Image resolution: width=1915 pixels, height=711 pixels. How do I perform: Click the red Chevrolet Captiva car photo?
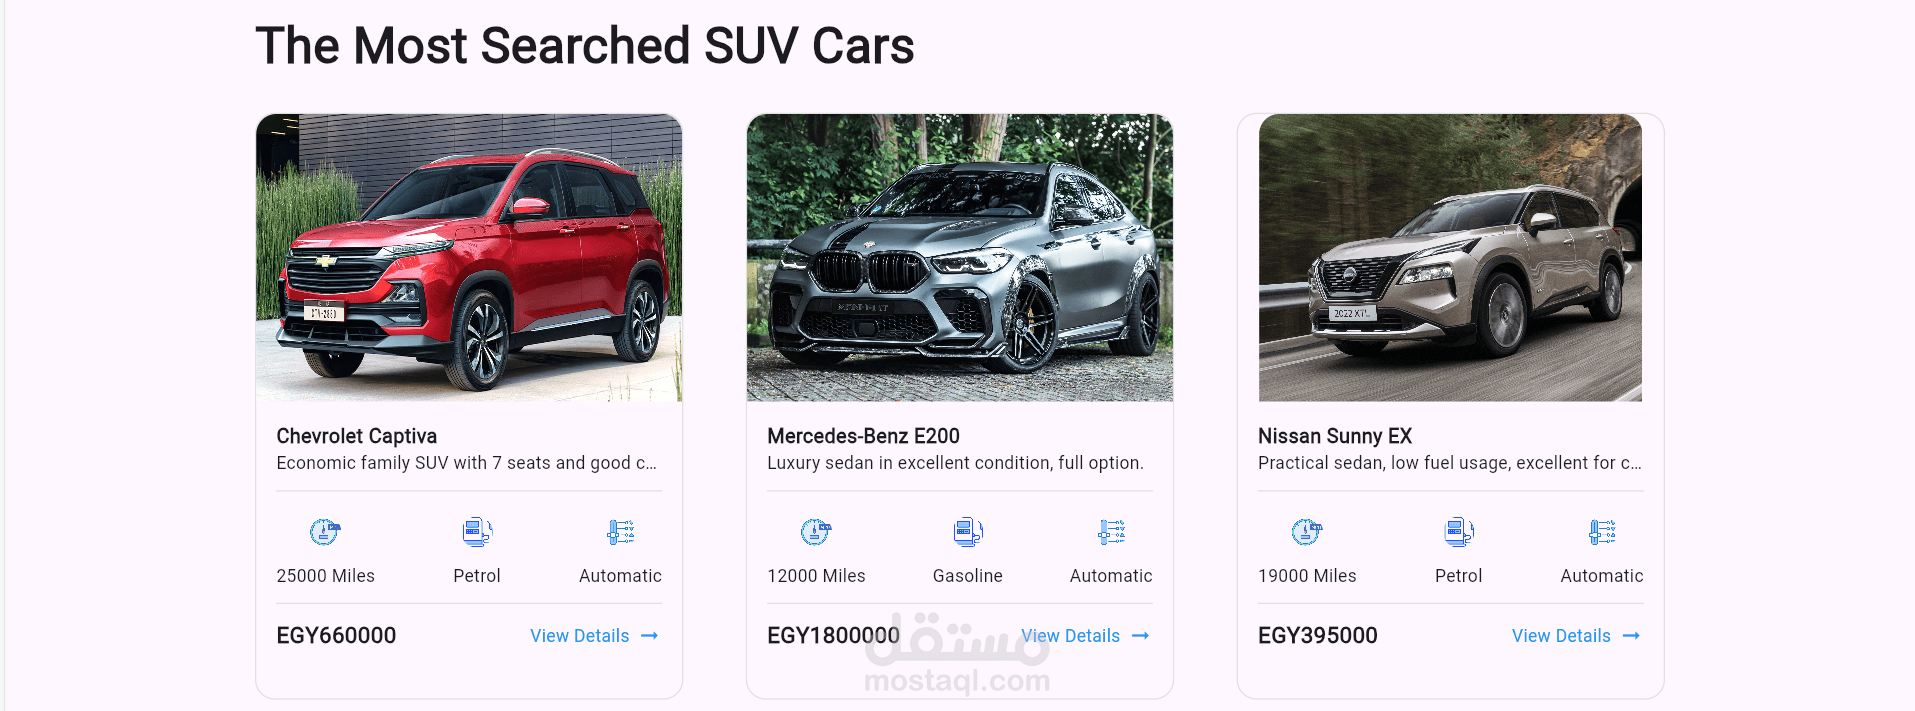(x=469, y=258)
